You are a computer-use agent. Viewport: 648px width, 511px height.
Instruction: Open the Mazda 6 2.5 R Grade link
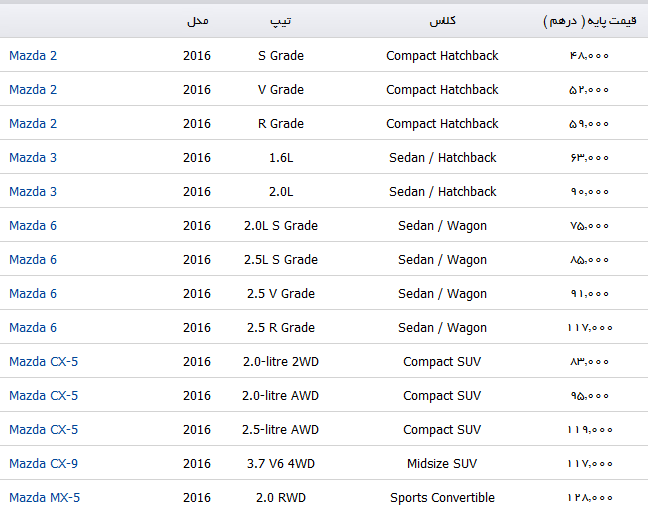[33, 327]
